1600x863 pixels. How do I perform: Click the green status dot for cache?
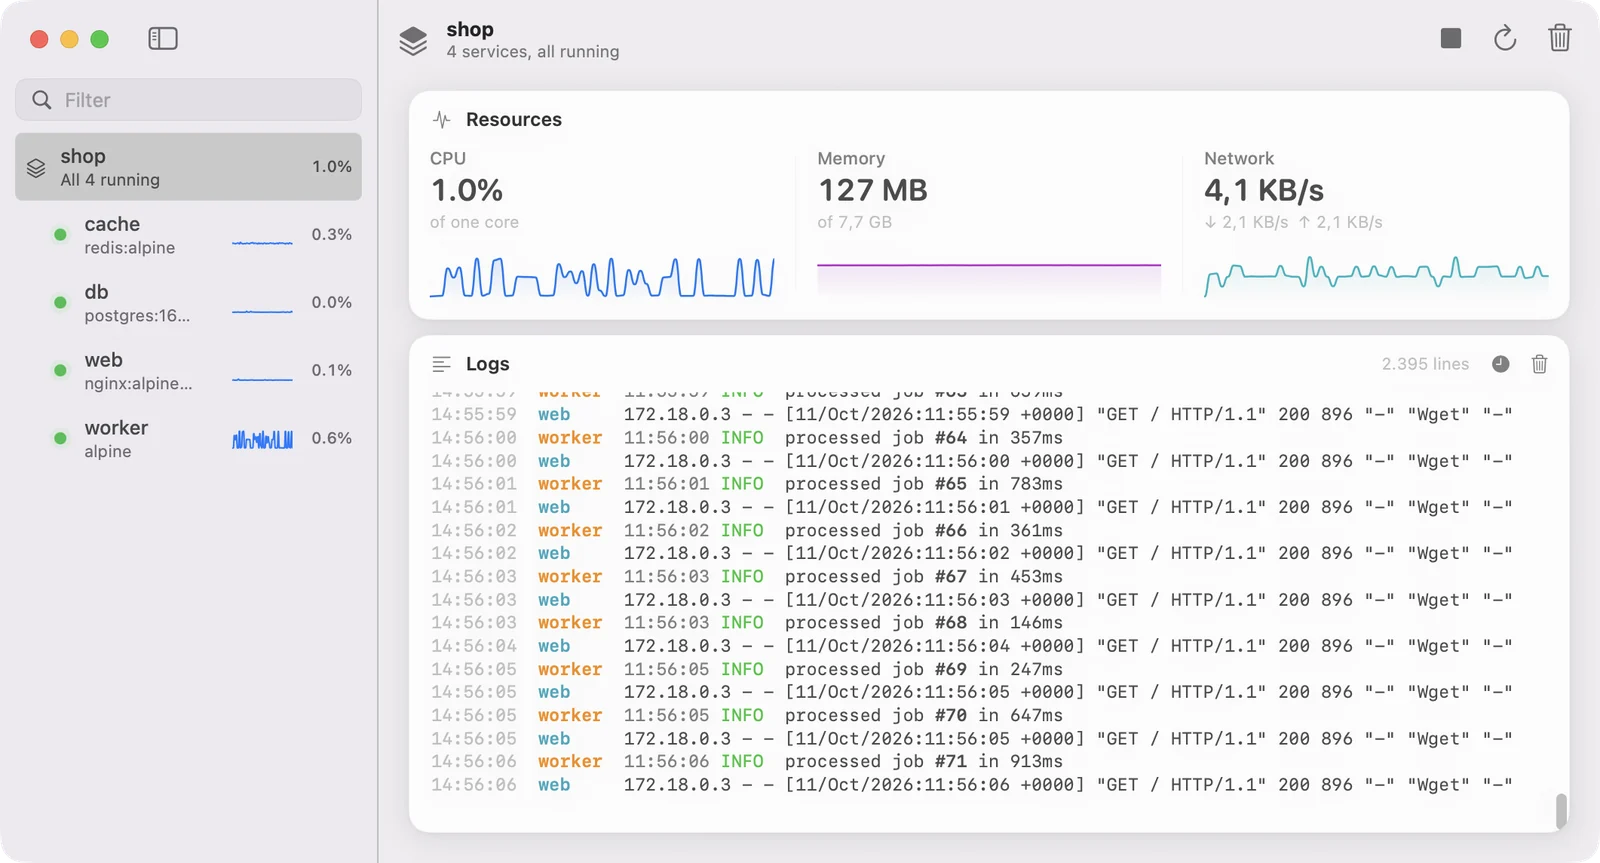tap(60, 234)
